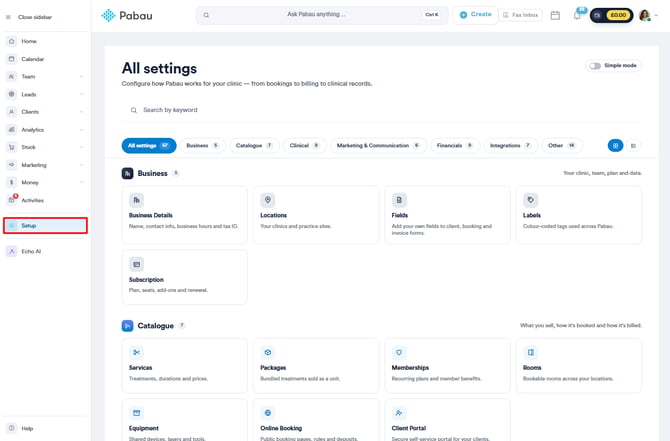Select the Integrations filter tab
Viewport: 670px width, 441px height.
pos(510,146)
